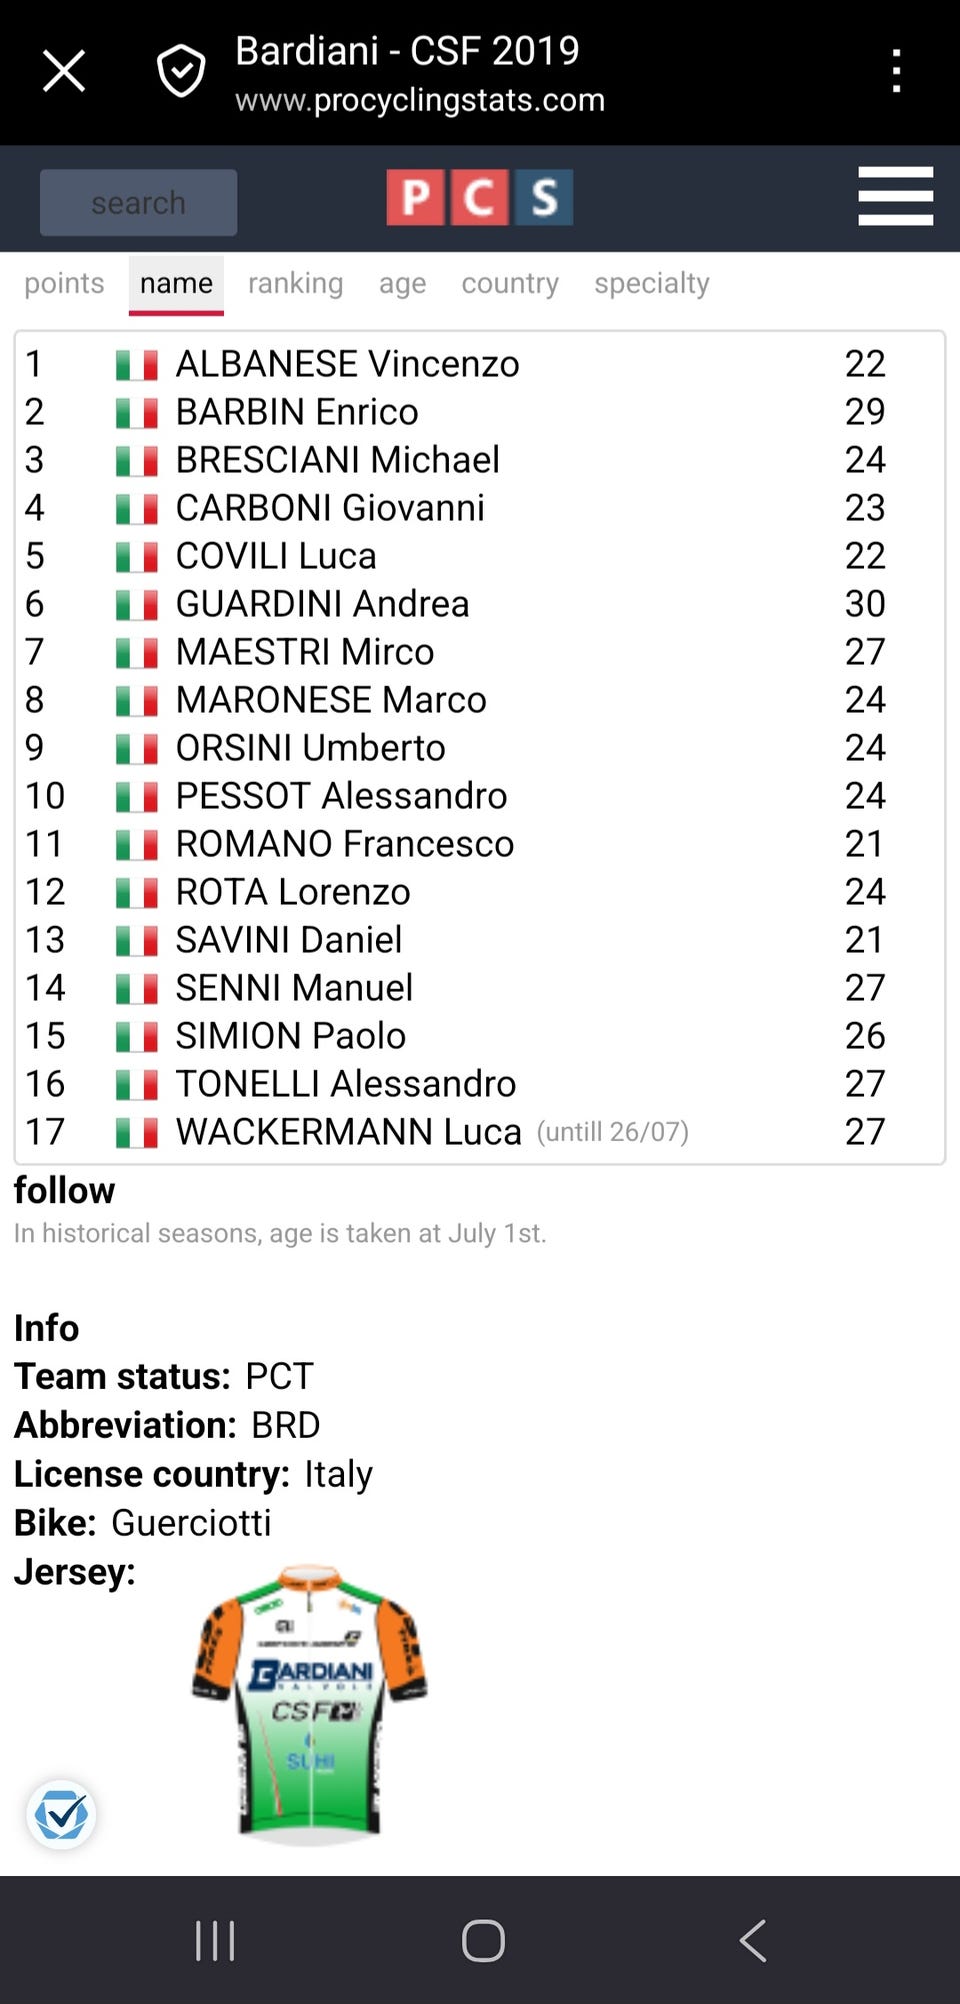960x2004 pixels.
Task: Select the ranking tab
Action: pyautogui.click(x=295, y=283)
